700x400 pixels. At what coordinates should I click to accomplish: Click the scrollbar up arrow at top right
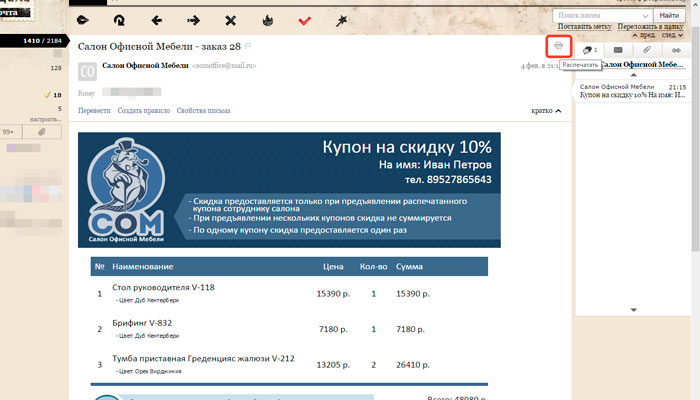pyautogui.click(x=696, y=4)
